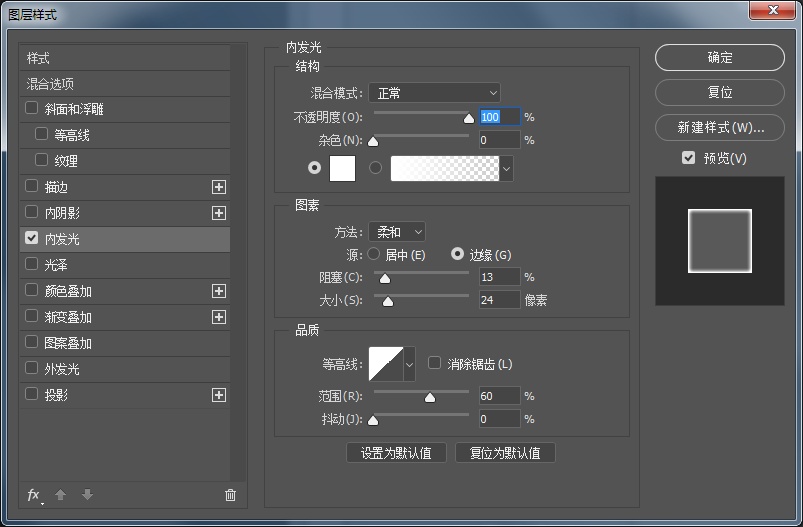This screenshot has height=527, width=803.
Task: Click the style preview thumbnail
Action: click(720, 241)
